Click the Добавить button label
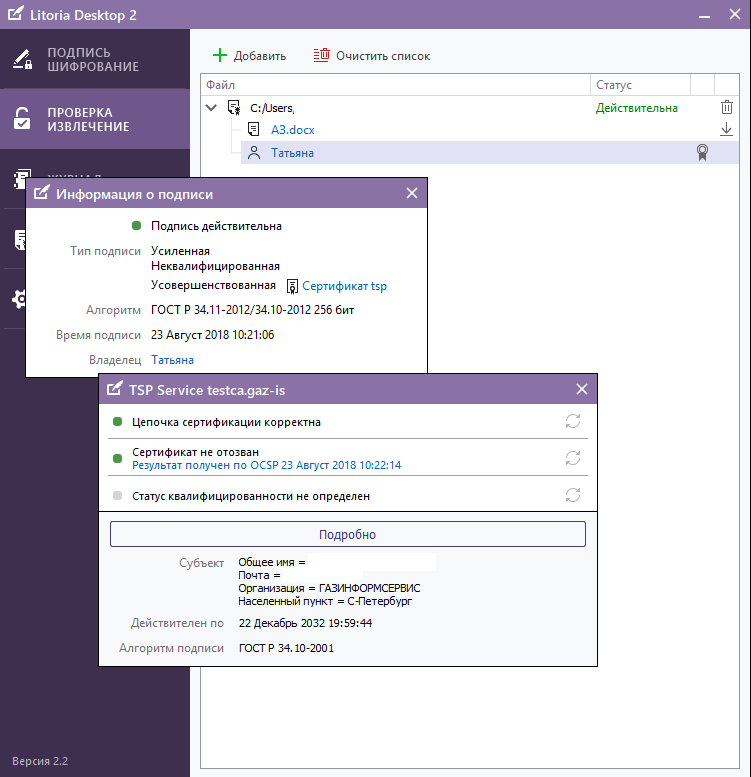 pyautogui.click(x=260, y=56)
